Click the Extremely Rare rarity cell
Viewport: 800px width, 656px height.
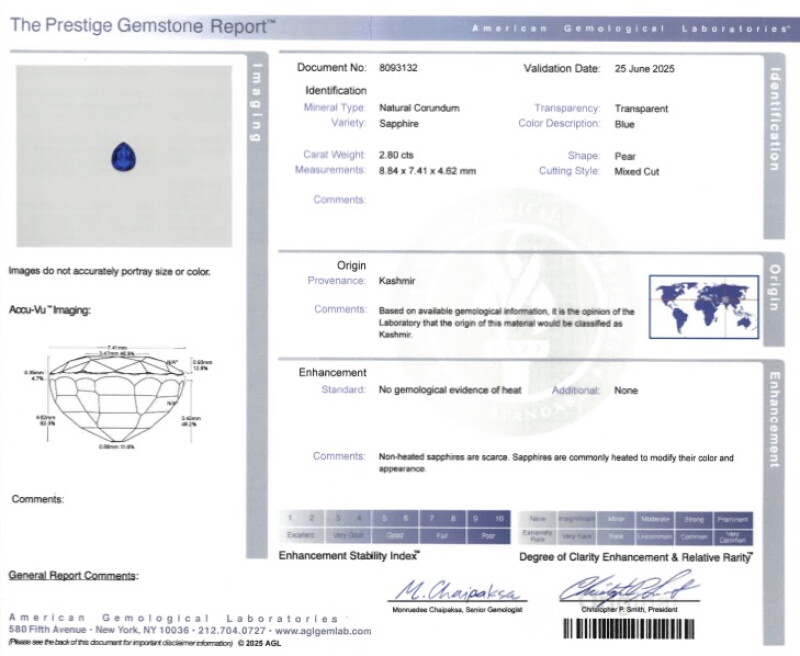pyautogui.click(x=538, y=536)
